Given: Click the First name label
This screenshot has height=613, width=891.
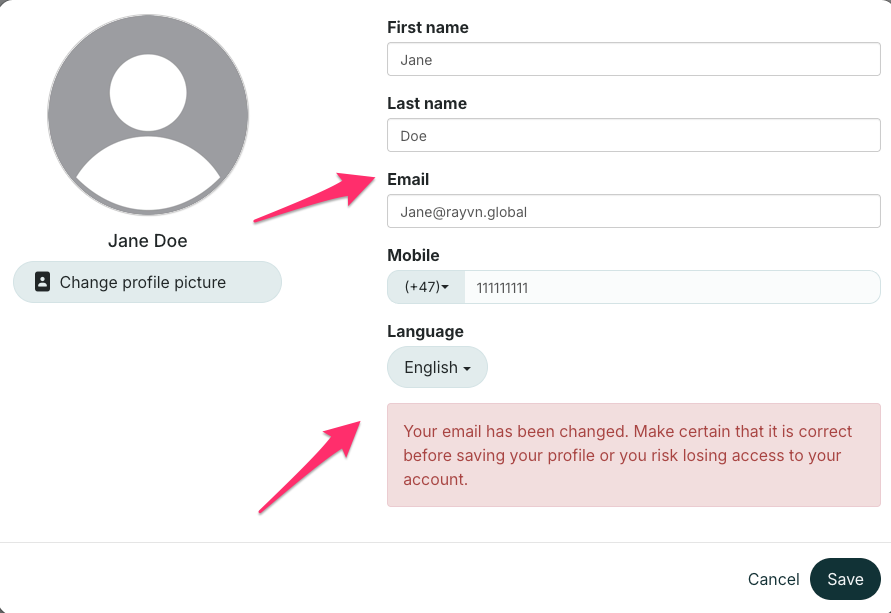Looking at the screenshot, I should [428, 28].
